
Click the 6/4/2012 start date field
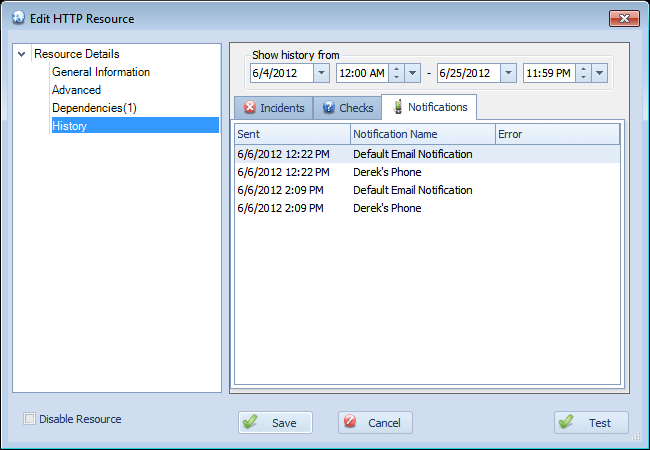coord(282,73)
